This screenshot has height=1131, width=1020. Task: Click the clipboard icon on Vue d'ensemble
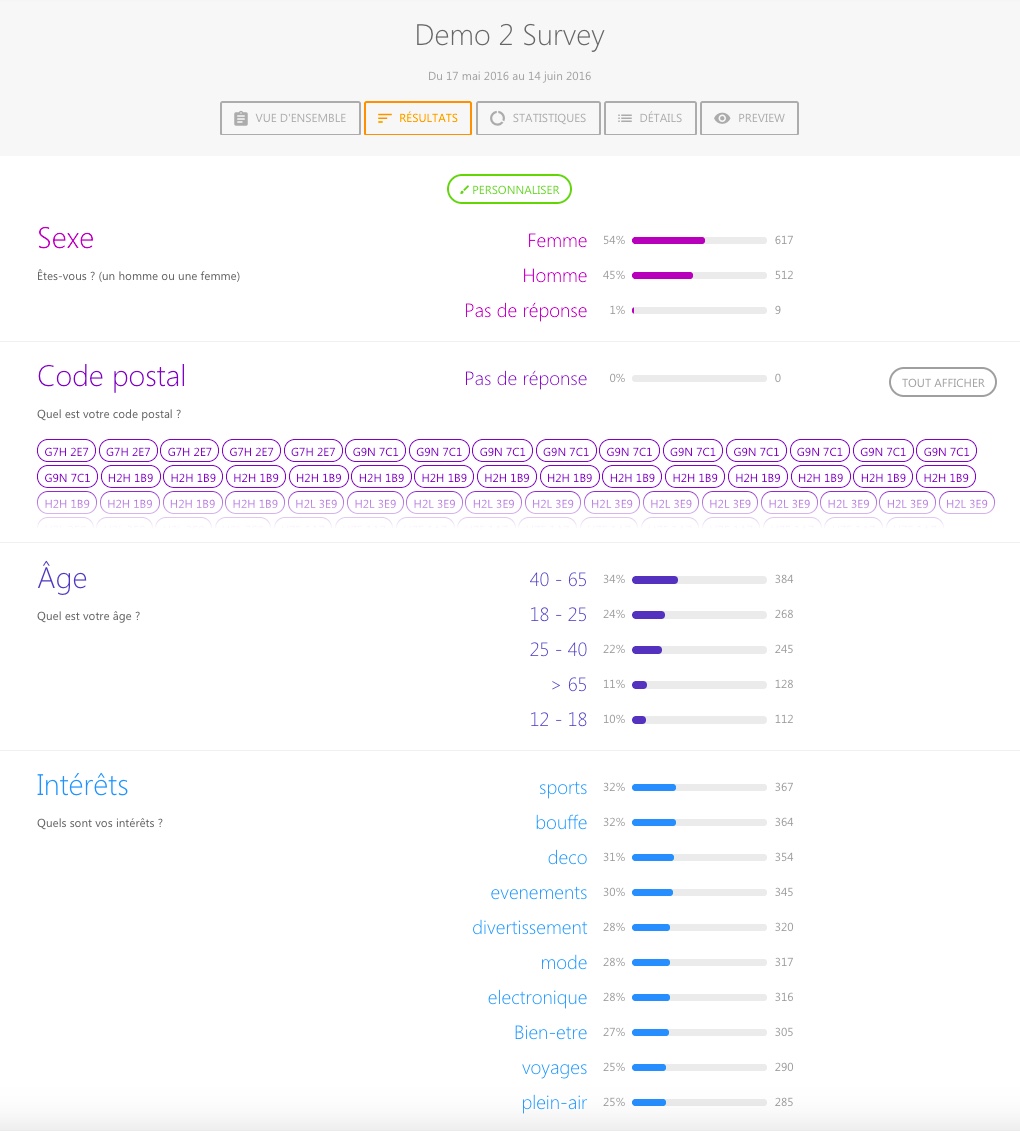coord(240,118)
